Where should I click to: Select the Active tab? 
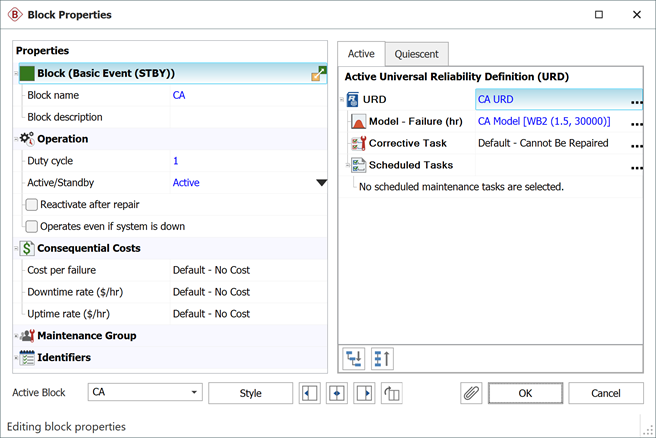[361, 53]
